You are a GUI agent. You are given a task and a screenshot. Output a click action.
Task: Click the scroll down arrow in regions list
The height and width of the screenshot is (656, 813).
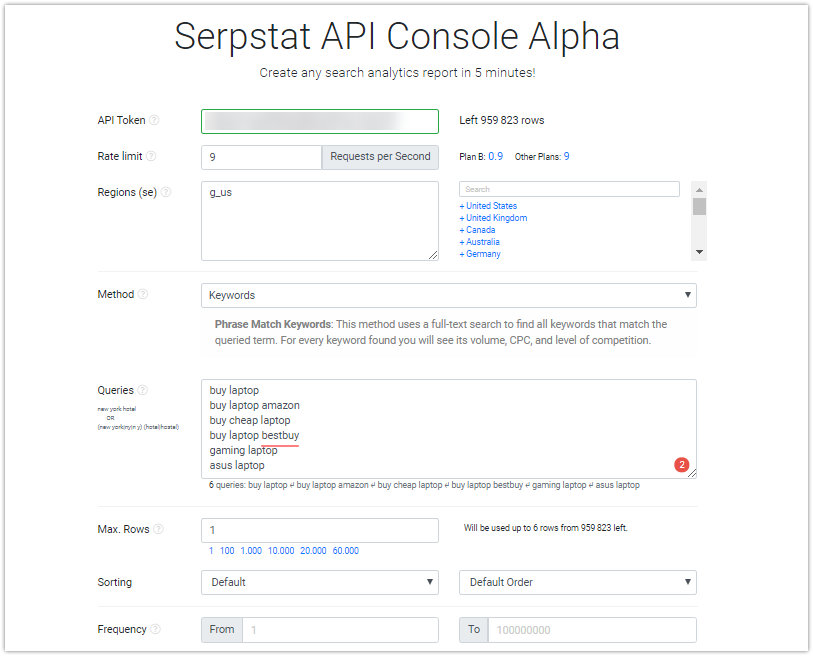point(699,252)
